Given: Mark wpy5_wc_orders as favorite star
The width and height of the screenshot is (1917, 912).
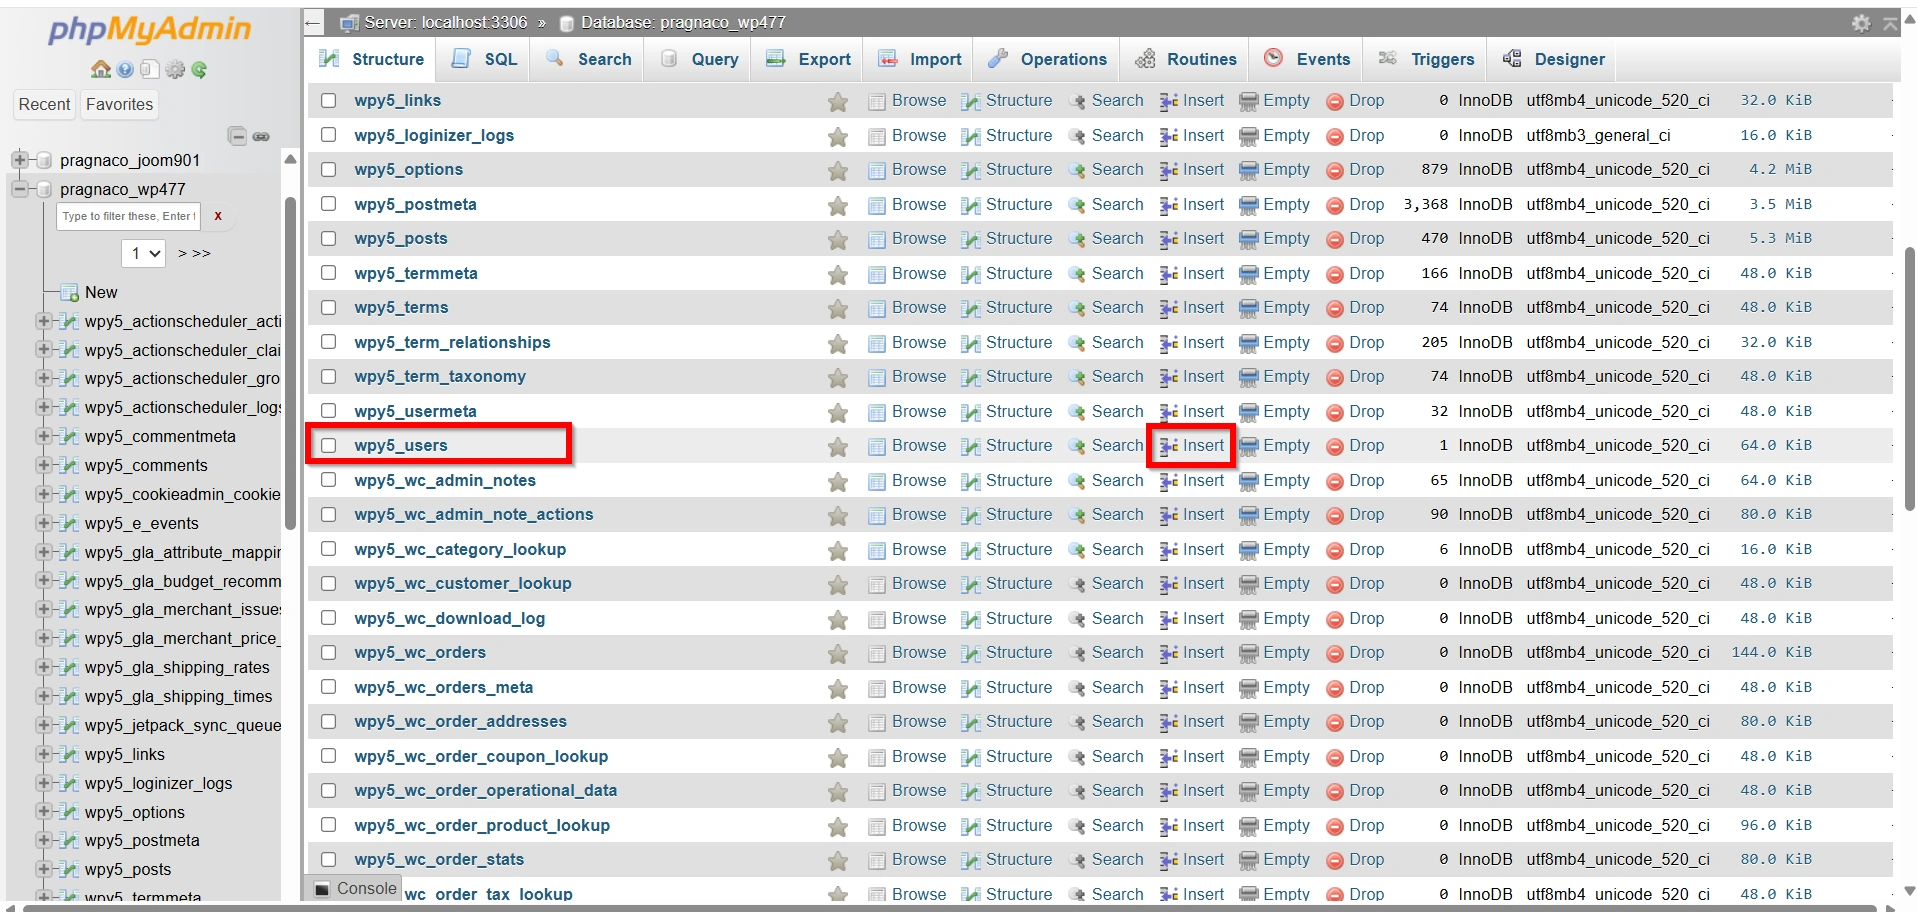Looking at the screenshot, I should [838, 653].
